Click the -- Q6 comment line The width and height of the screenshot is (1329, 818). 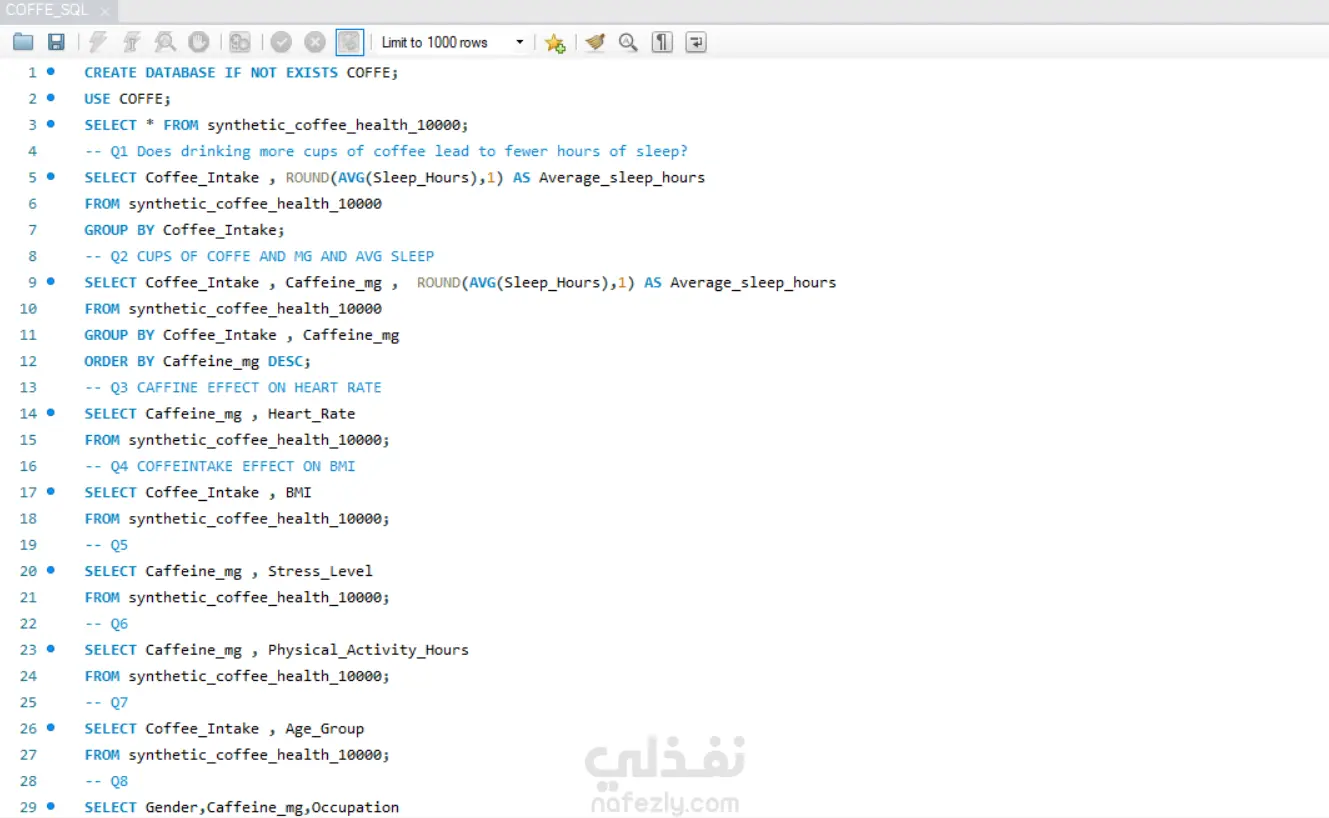[x=106, y=624]
